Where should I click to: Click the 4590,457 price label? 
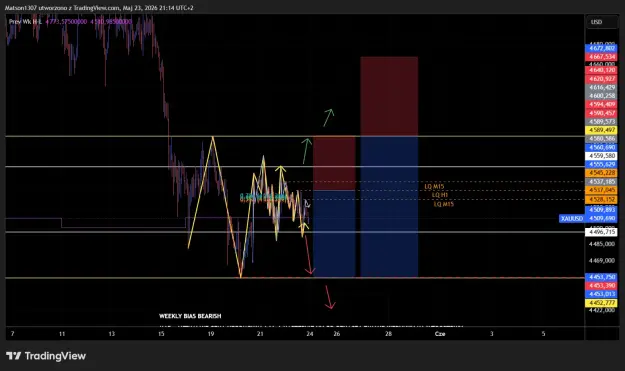point(601,113)
